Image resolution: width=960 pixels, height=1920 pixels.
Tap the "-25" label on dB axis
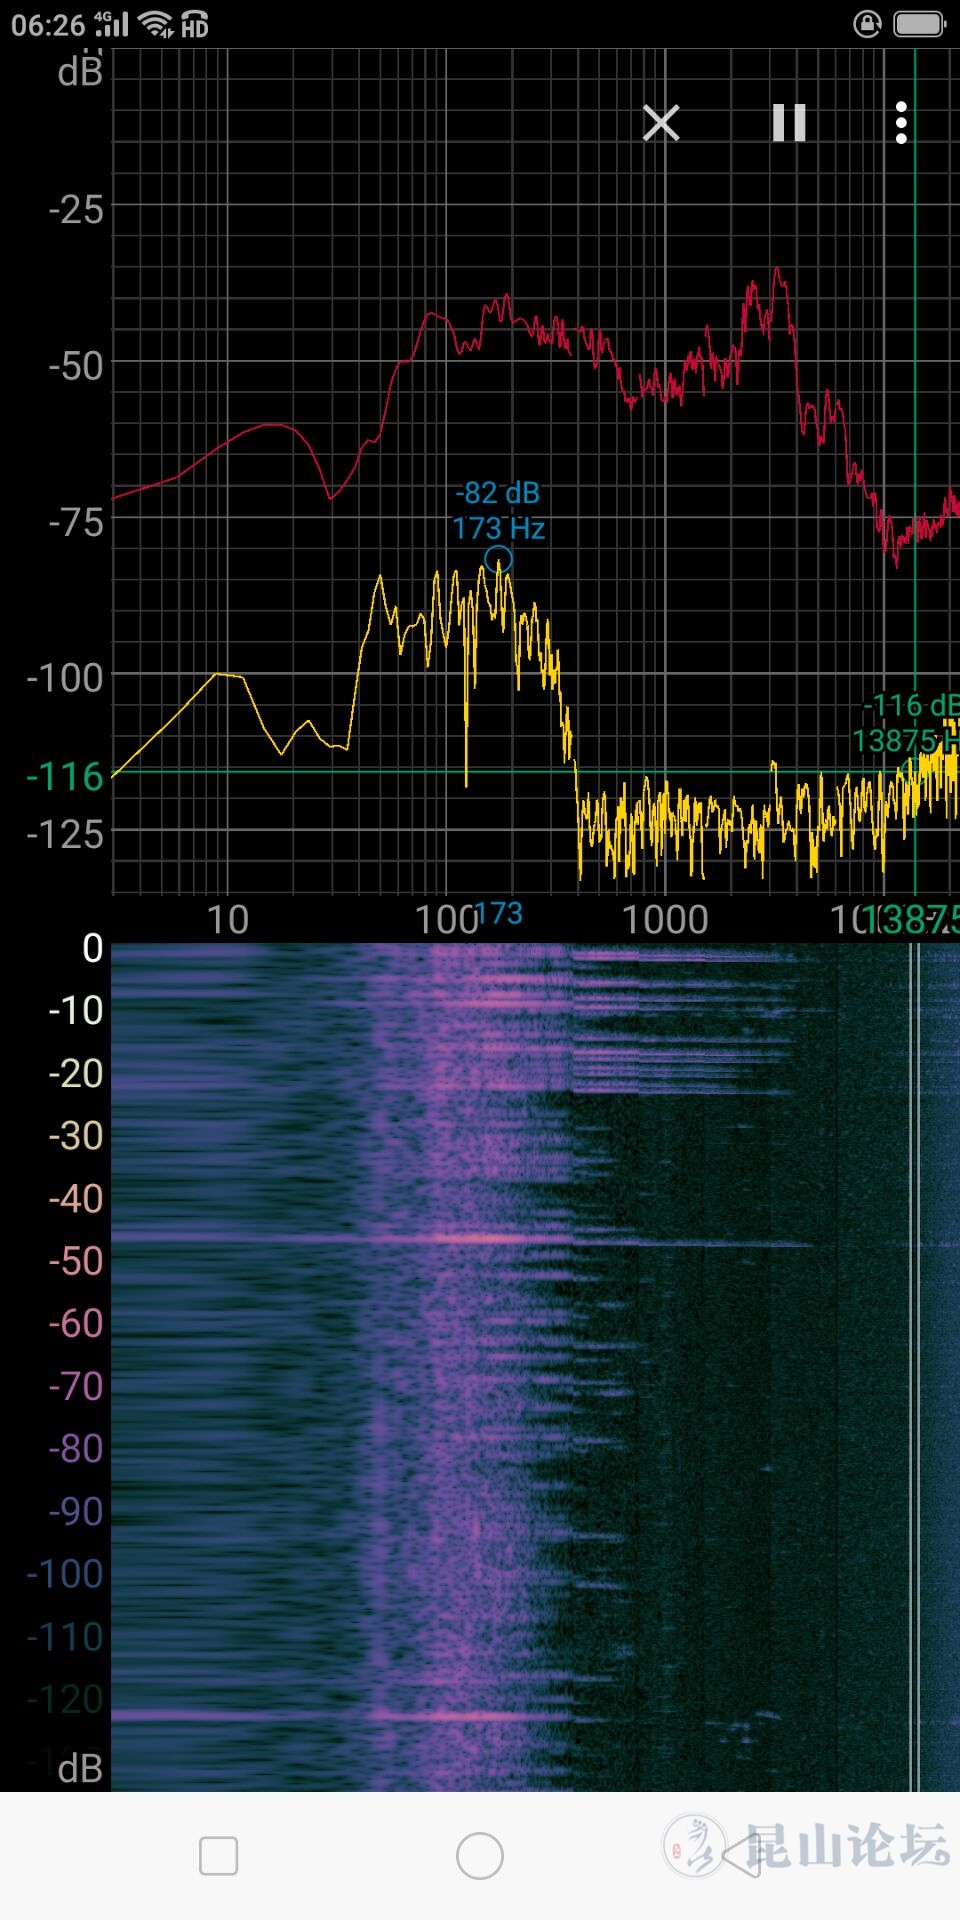pos(76,210)
